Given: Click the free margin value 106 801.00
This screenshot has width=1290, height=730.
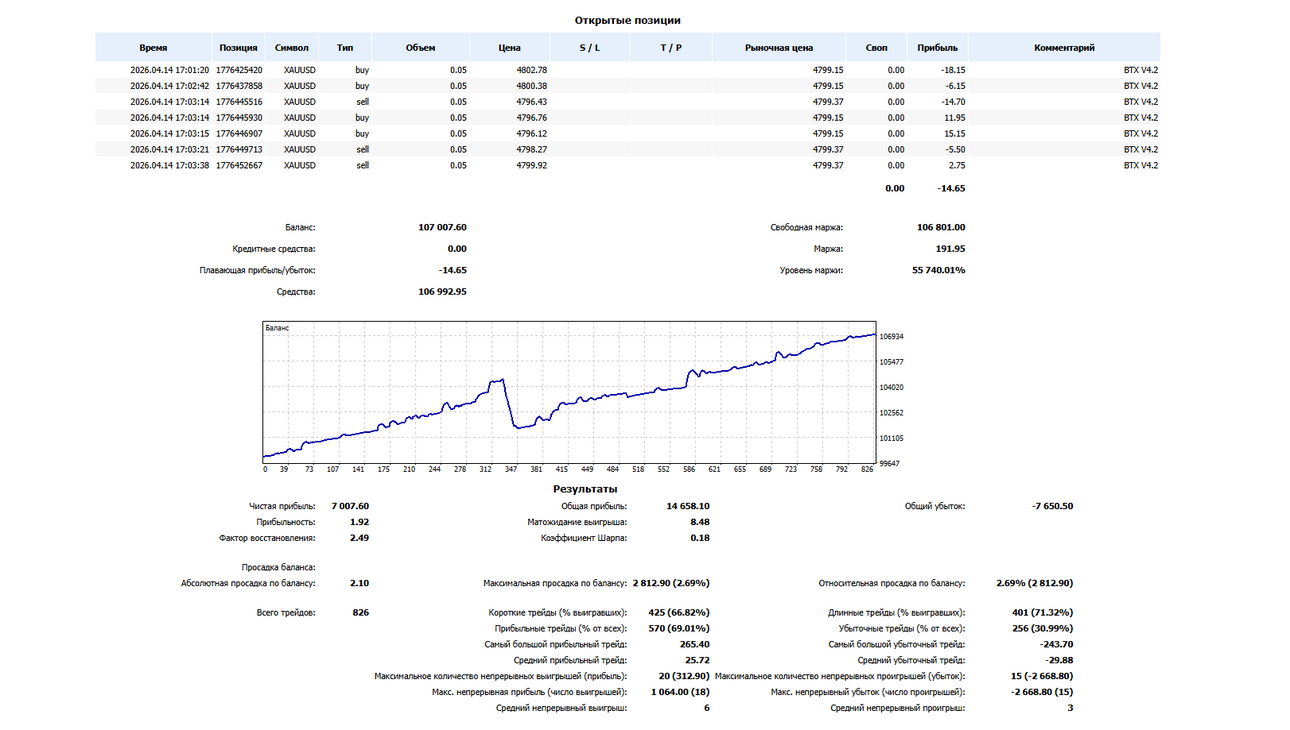Looking at the screenshot, I should pos(941,228).
